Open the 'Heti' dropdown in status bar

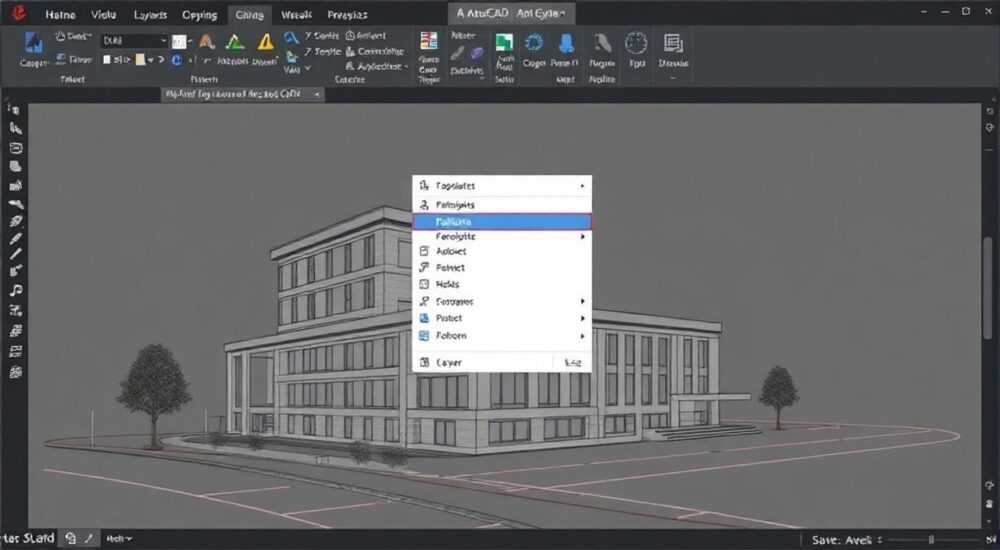[x=119, y=539]
